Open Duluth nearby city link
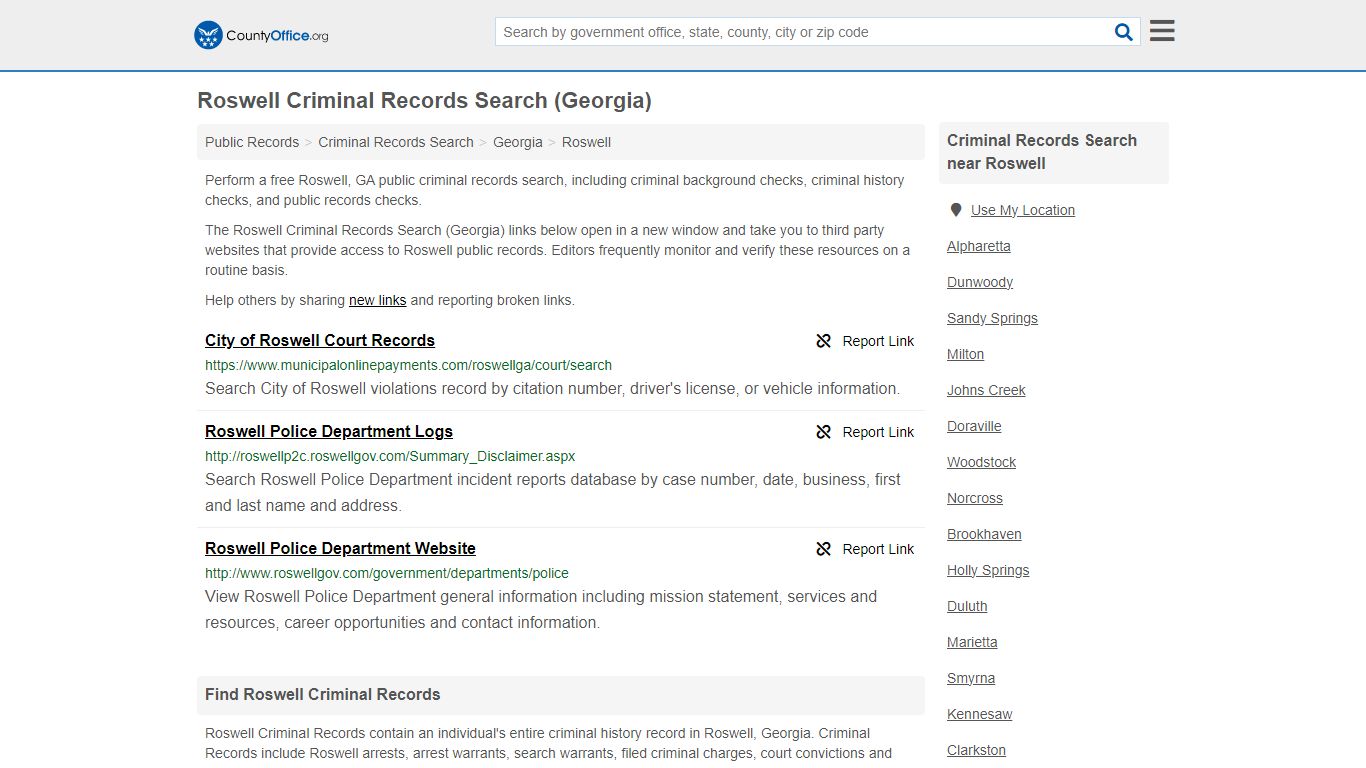Image resolution: width=1366 pixels, height=768 pixels. coord(967,606)
